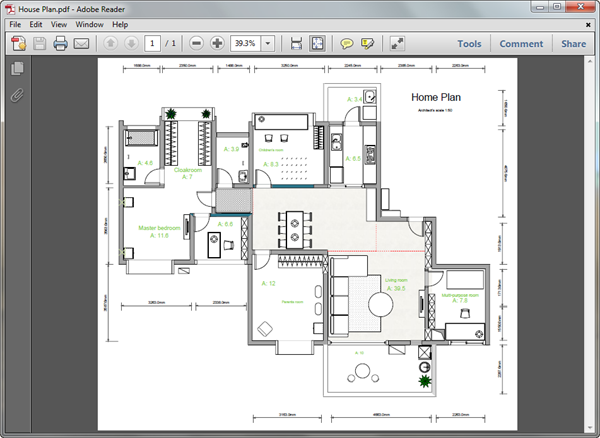Screen dimensions: 600x438
Task: Zoom in with the plus button
Action: (216, 44)
